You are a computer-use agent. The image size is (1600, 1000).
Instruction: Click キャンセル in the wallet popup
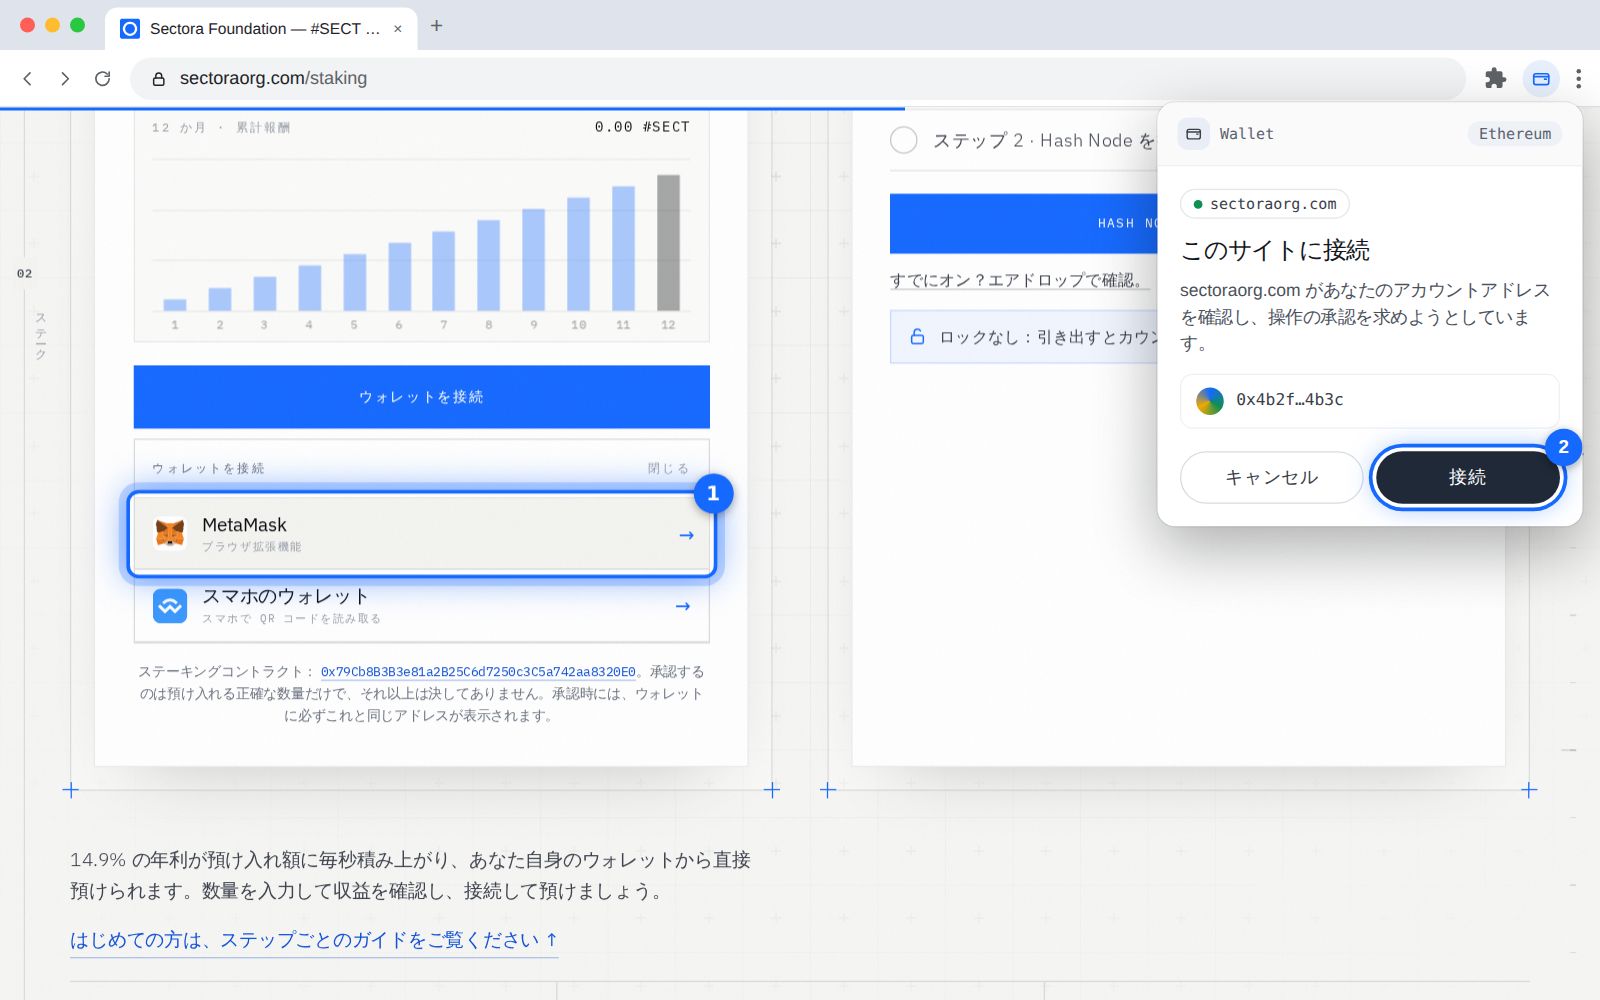pos(1271,477)
